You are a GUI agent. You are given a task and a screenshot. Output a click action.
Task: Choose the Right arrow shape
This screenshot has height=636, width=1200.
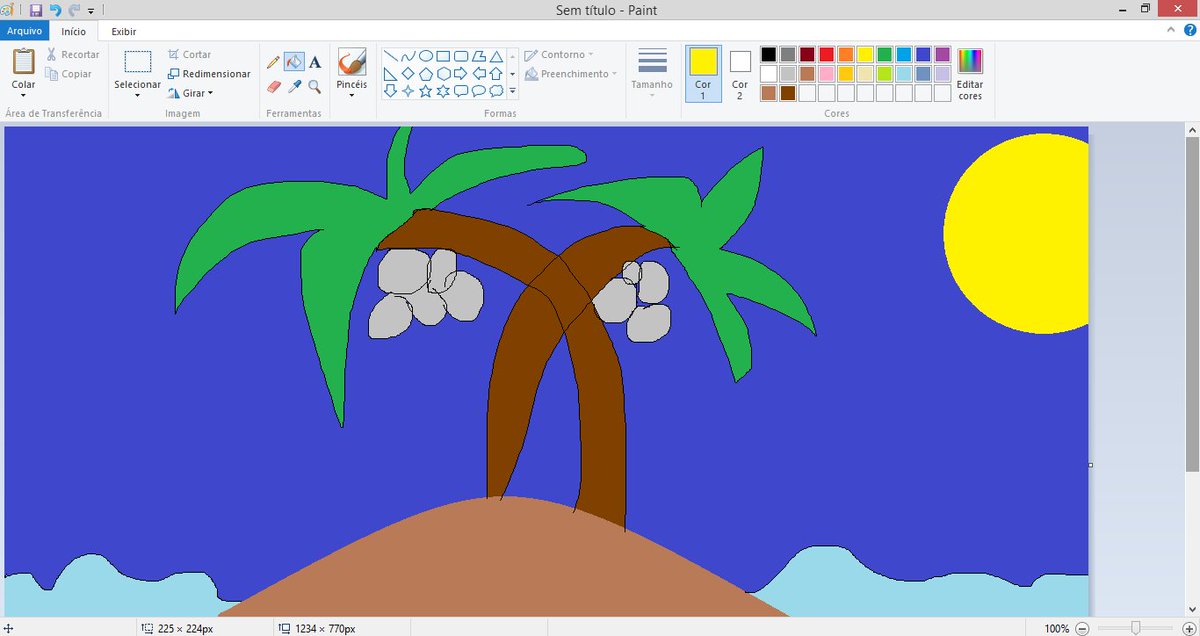click(x=461, y=73)
